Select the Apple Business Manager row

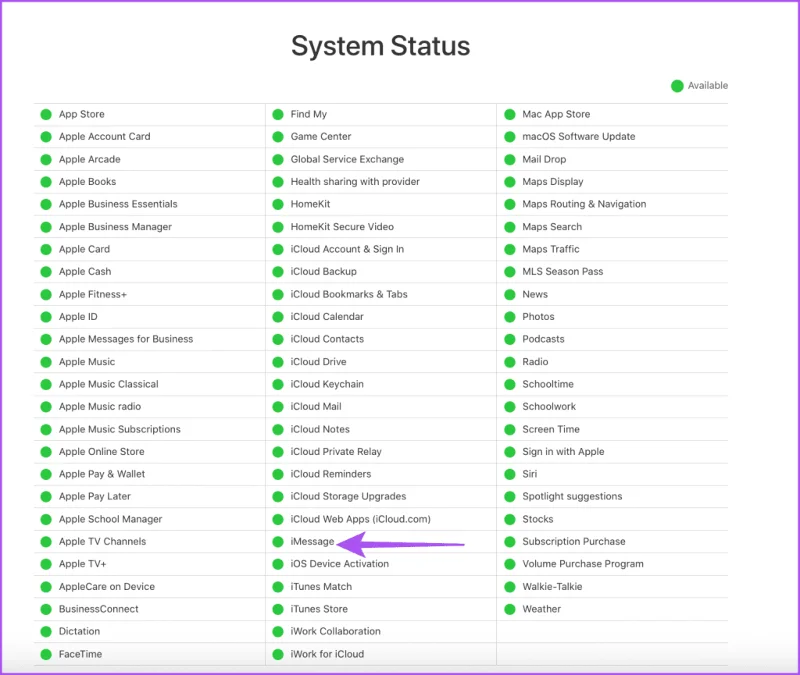pyautogui.click(x=115, y=227)
